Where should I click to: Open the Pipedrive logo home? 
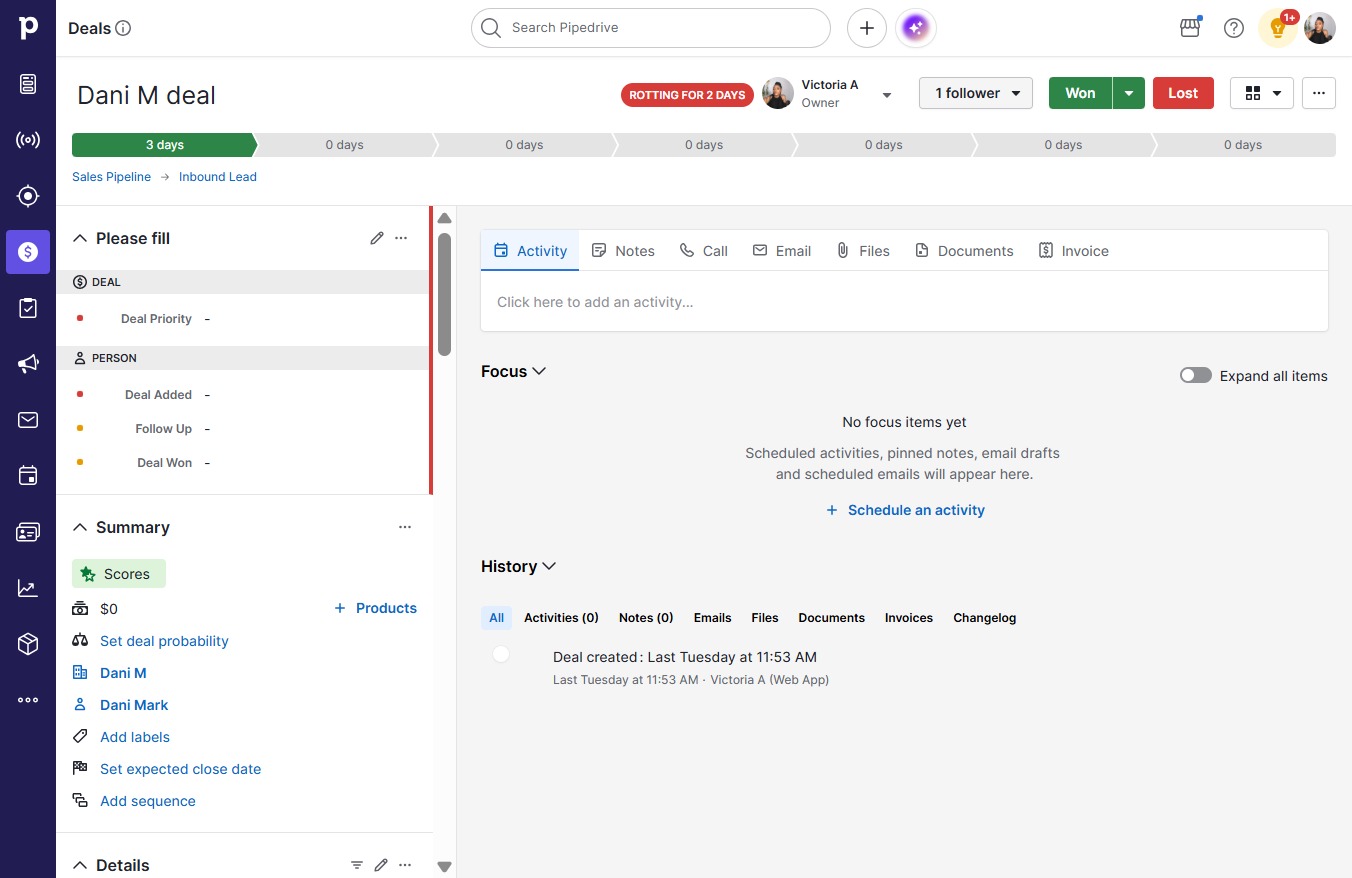tap(28, 28)
